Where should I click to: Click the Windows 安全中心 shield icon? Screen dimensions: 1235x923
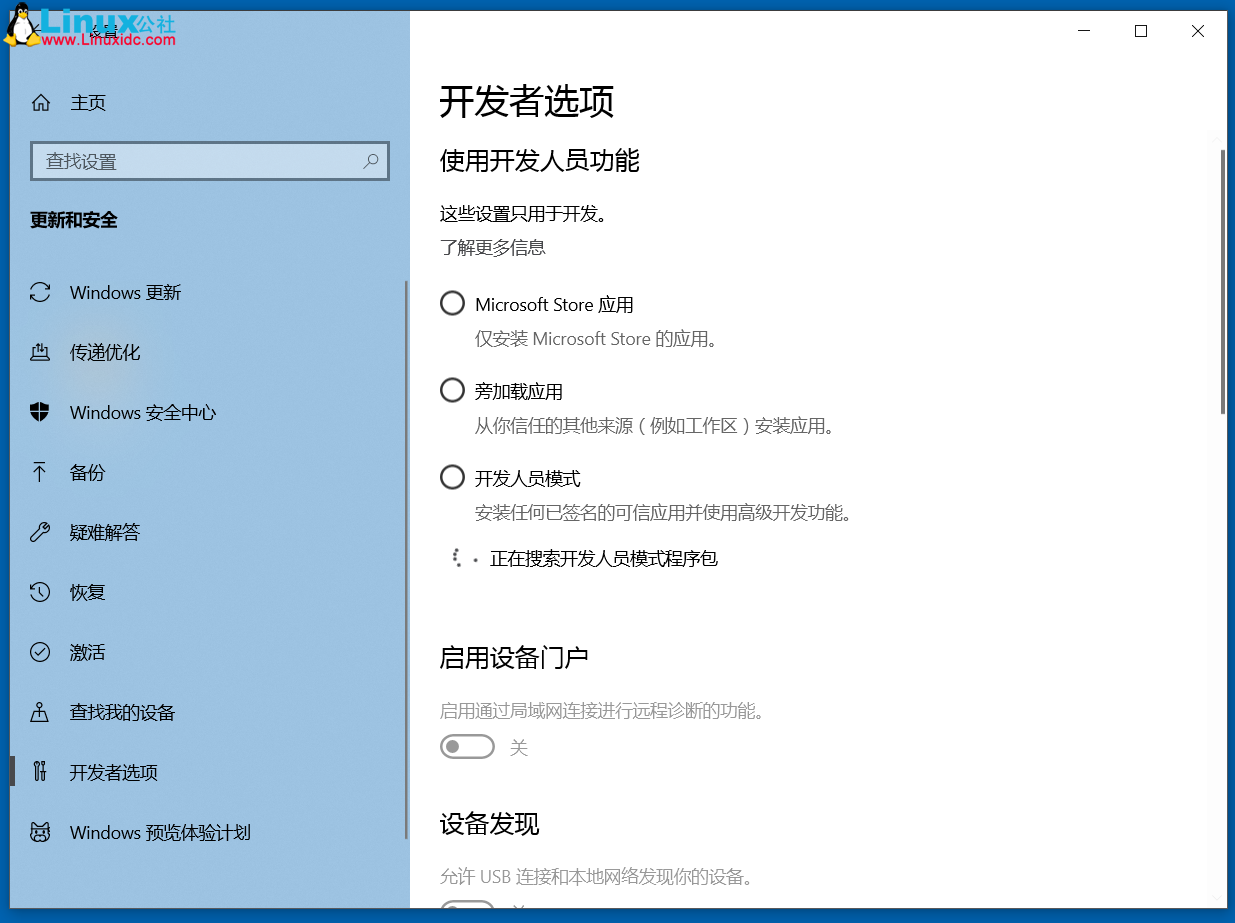click(40, 412)
